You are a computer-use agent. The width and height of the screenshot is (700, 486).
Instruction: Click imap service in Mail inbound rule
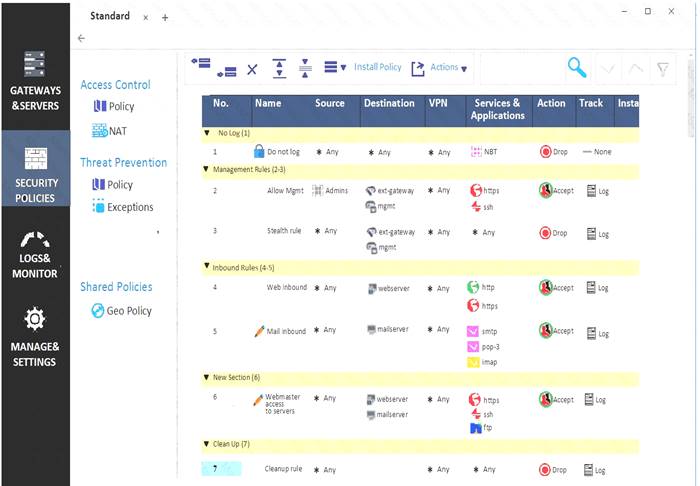[x=482, y=362]
